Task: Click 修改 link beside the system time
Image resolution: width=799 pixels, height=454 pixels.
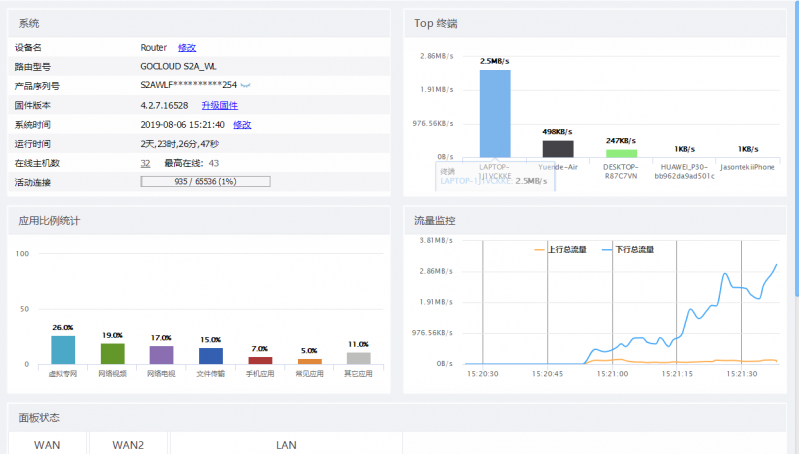Action: click(242, 124)
